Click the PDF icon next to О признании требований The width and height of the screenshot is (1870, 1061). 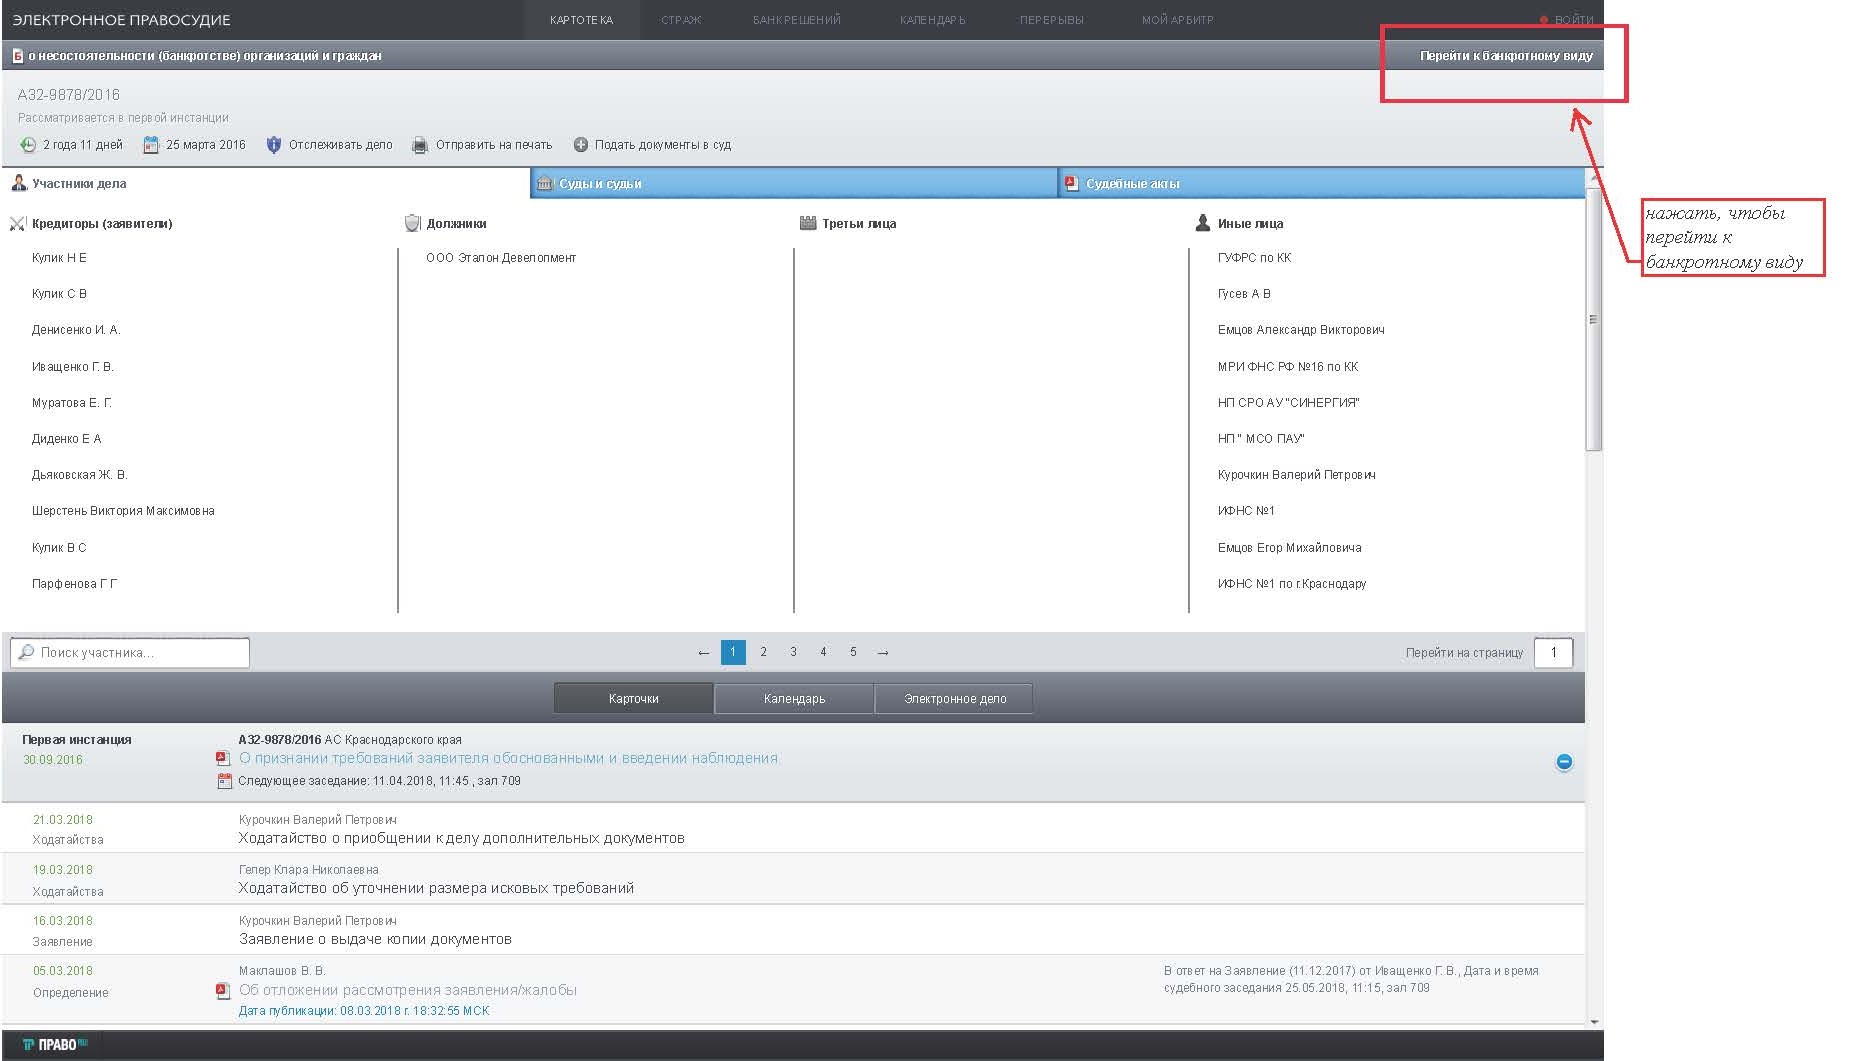(x=223, y=758)
